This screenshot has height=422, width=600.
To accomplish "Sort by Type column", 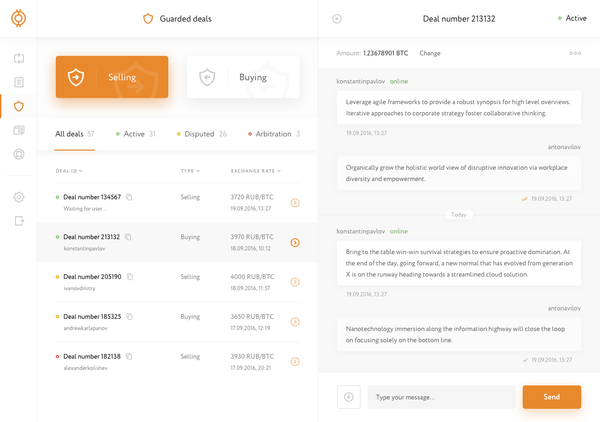I will point(190,171).
